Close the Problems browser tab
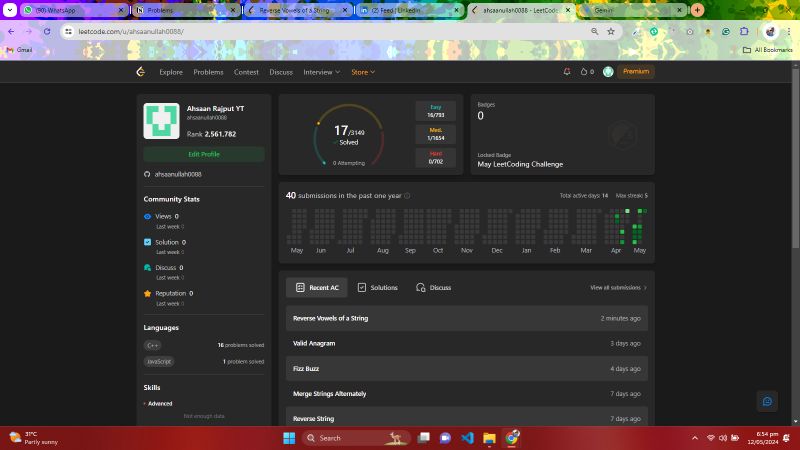The image size is (800, 450). point(233,10)
